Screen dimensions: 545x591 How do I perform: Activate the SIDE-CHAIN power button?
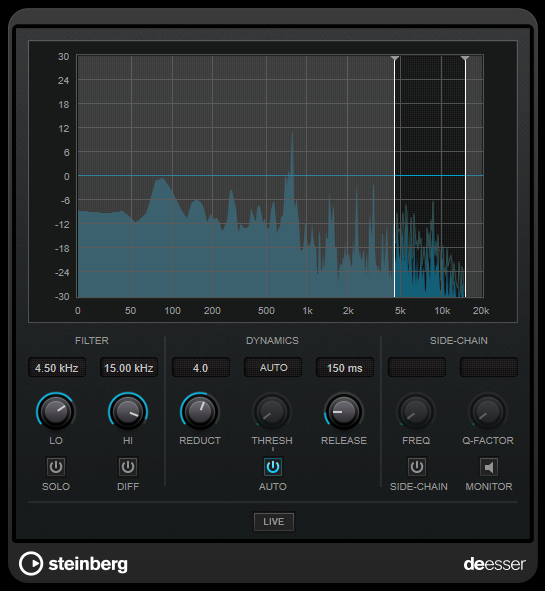click(x=416, y=467)
